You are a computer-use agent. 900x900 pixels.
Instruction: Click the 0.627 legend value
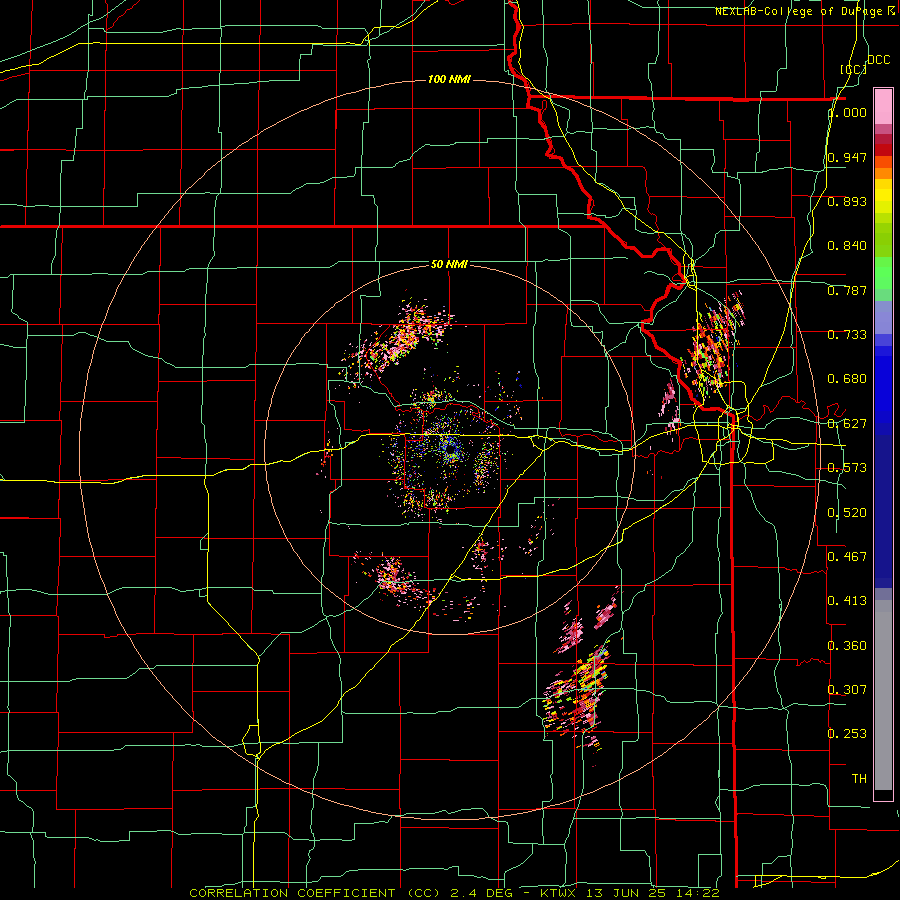click(x=847, y=424)
